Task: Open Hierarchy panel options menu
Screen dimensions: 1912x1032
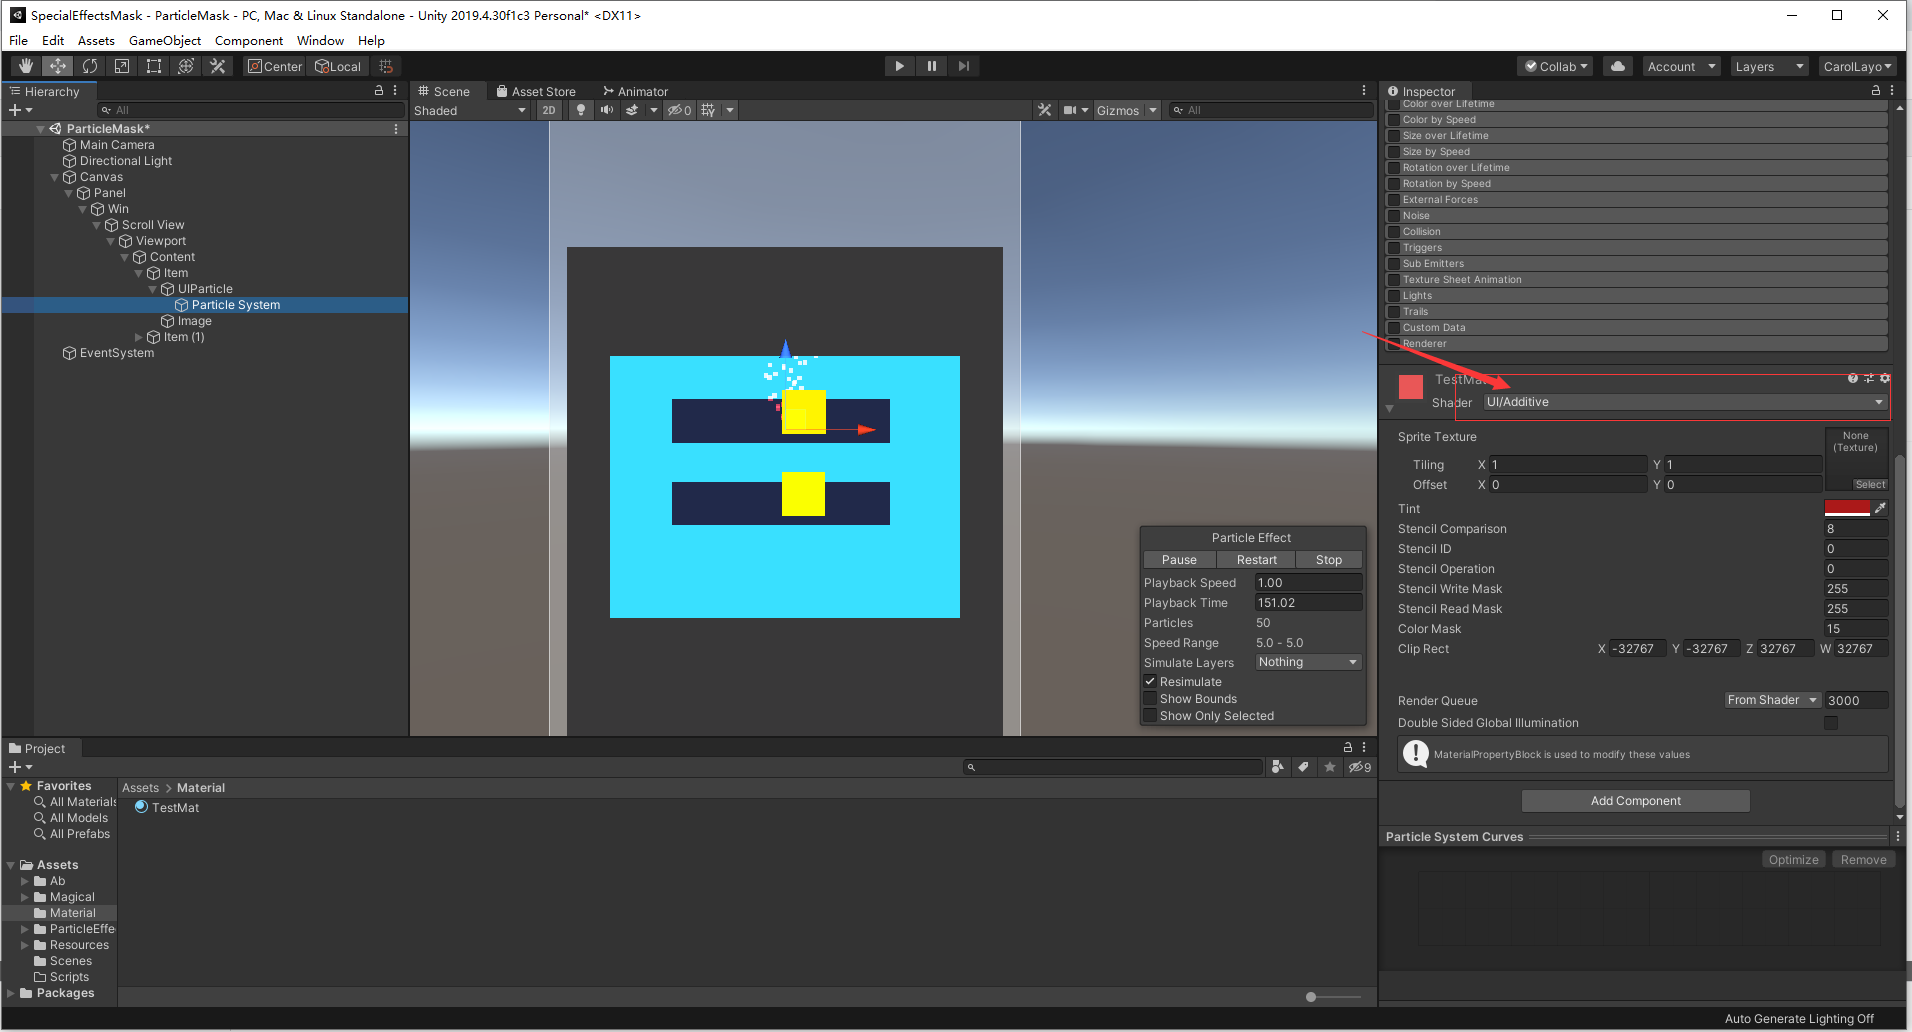Action: (x=395, y=90)
